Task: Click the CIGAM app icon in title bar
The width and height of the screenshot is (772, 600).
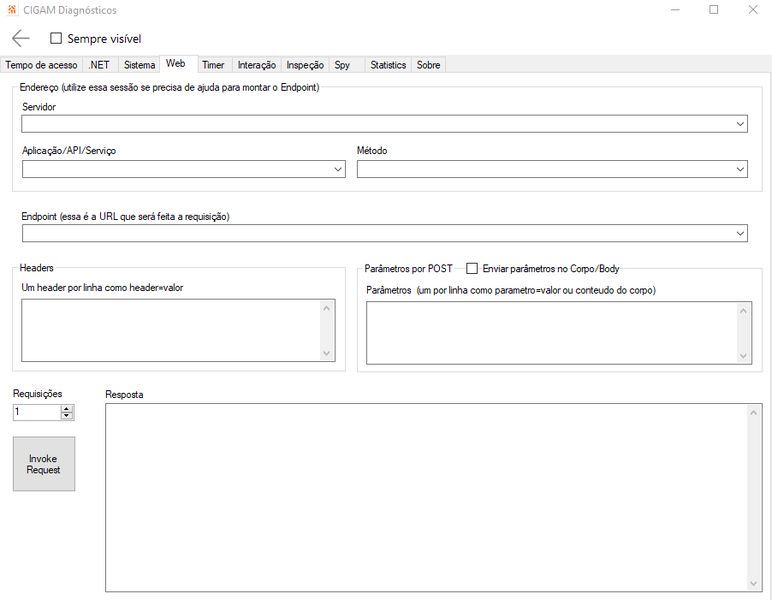Action: (12, 9)
